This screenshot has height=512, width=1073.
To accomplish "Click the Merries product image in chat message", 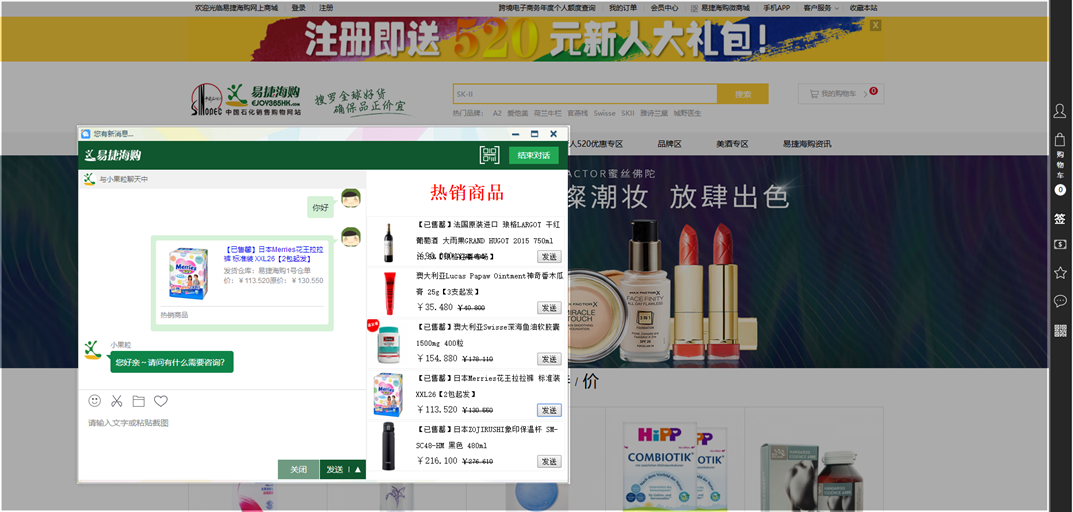I will point(188,272).
